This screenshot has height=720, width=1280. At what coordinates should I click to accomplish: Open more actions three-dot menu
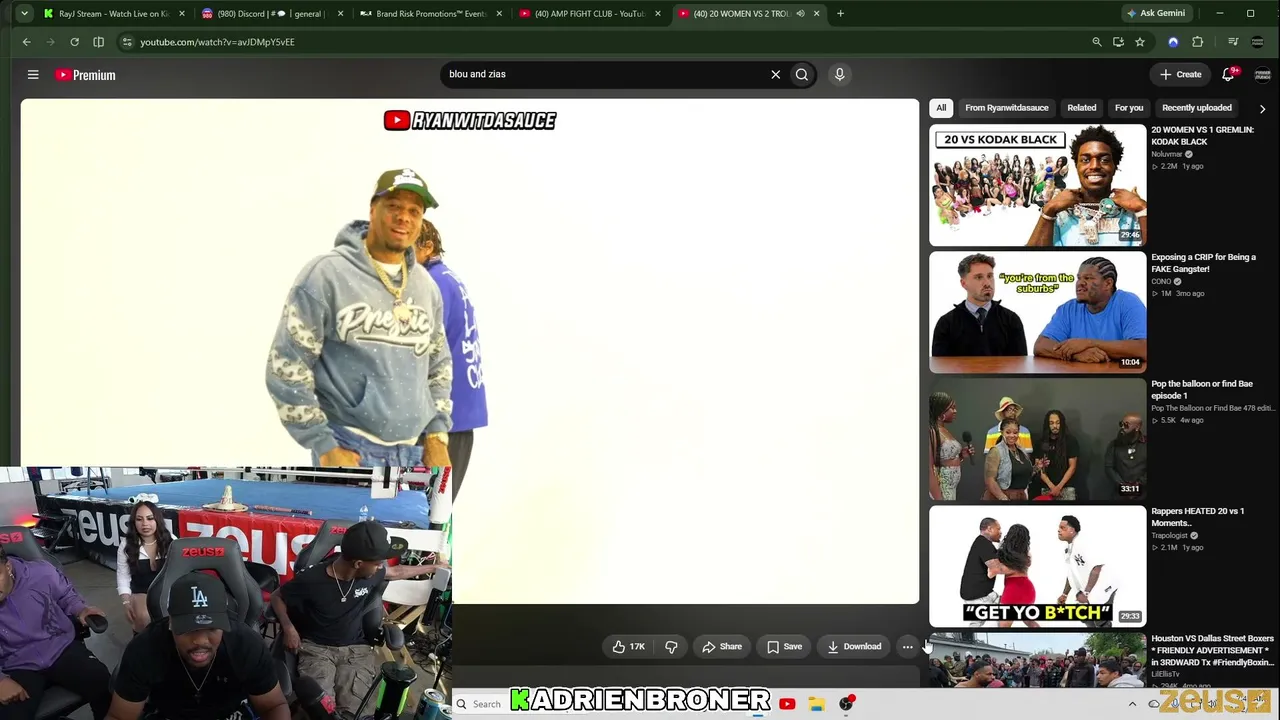tap(907, 647)
